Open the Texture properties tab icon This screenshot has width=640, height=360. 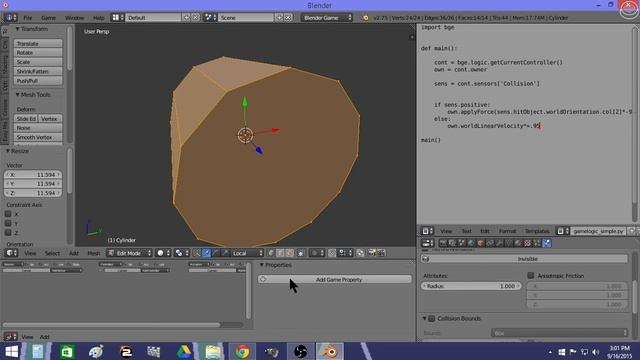click(x=527, y=243)
